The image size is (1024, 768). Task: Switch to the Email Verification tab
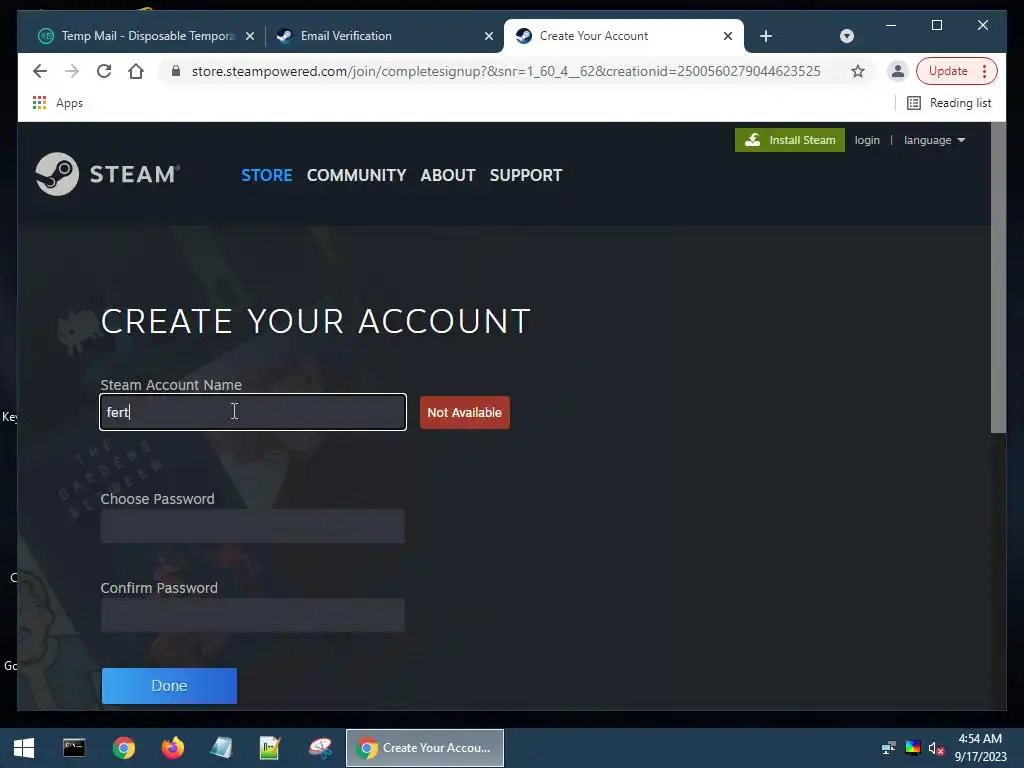click(384, 36)
